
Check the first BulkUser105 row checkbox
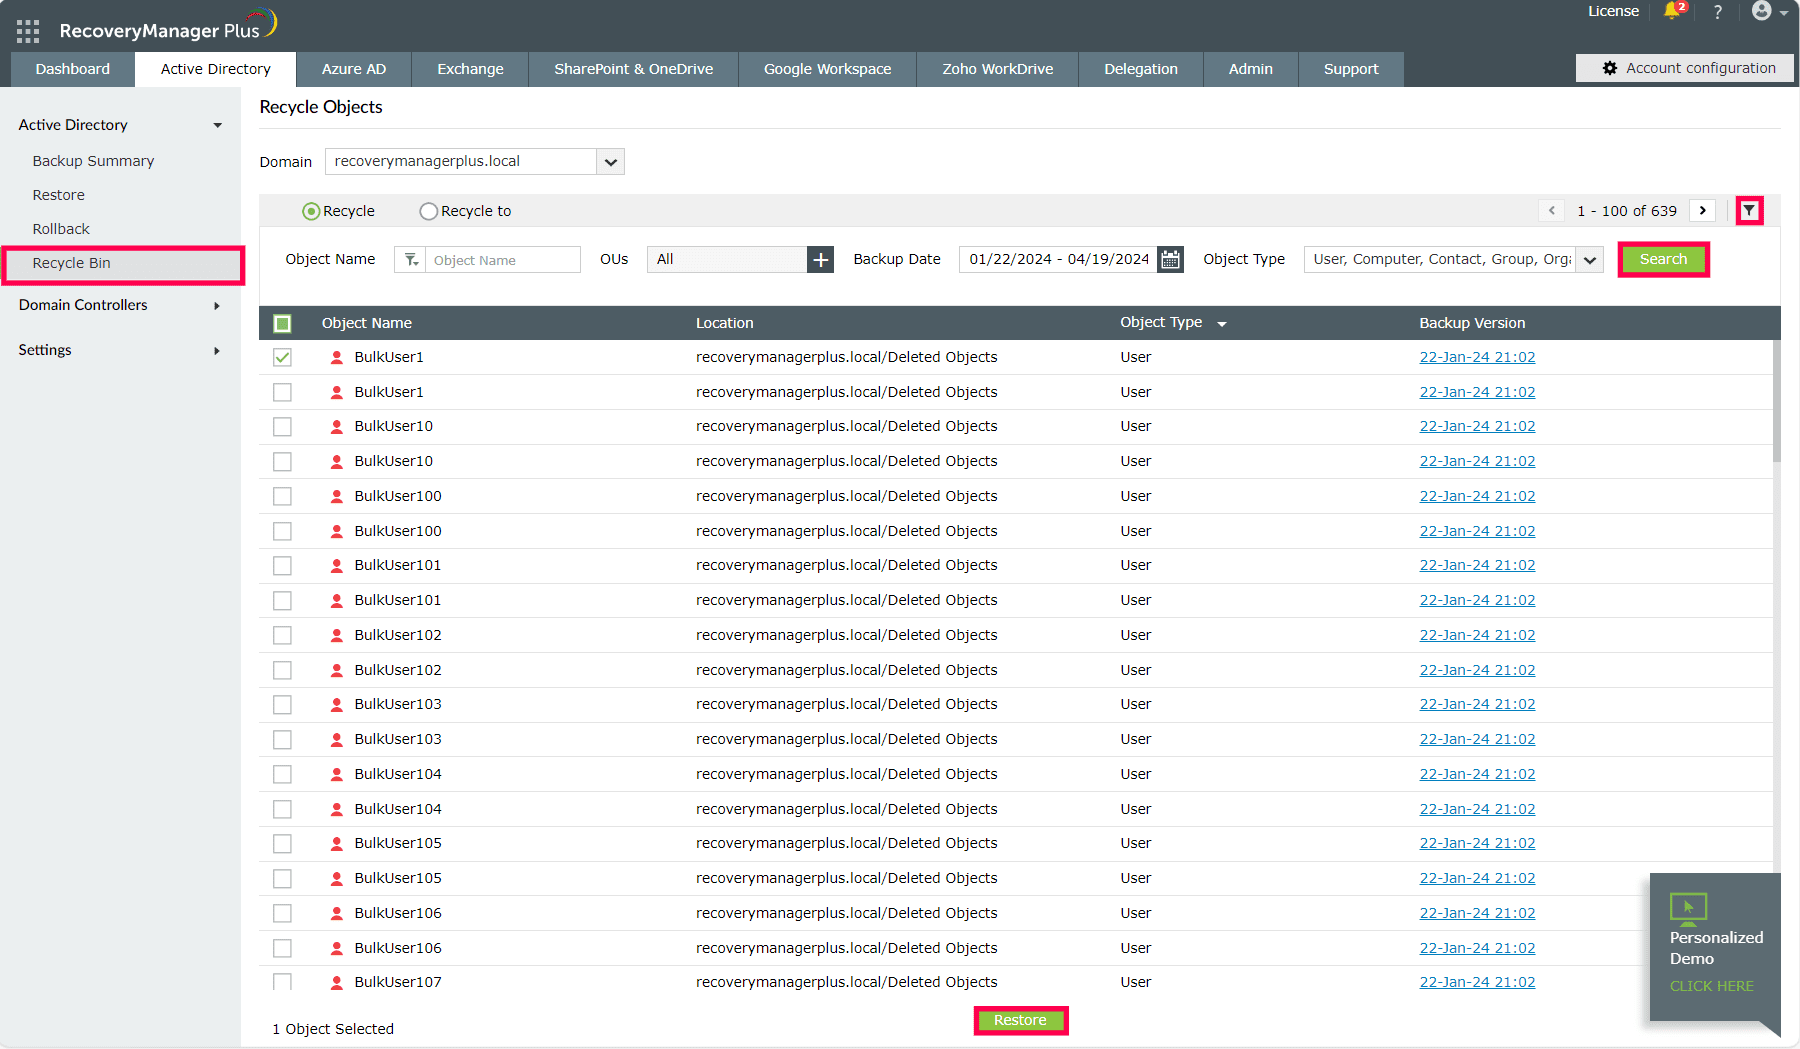click(x=283, y=844)
